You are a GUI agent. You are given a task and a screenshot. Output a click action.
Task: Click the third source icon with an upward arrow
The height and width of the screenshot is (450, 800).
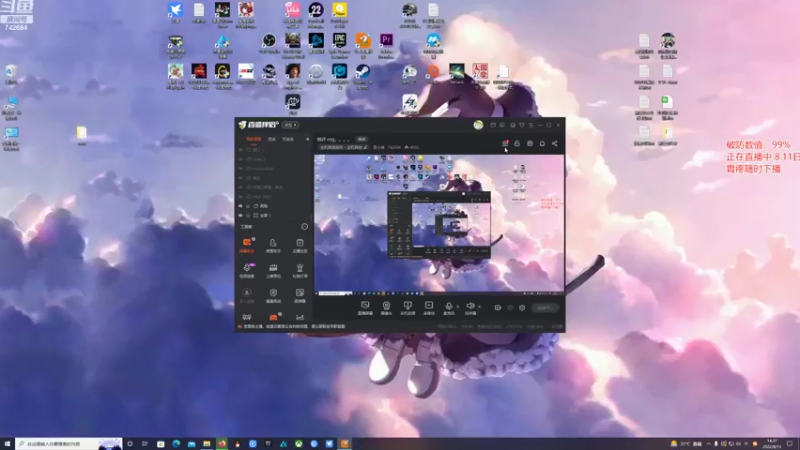pyautogui.click(x=407, y=307)
